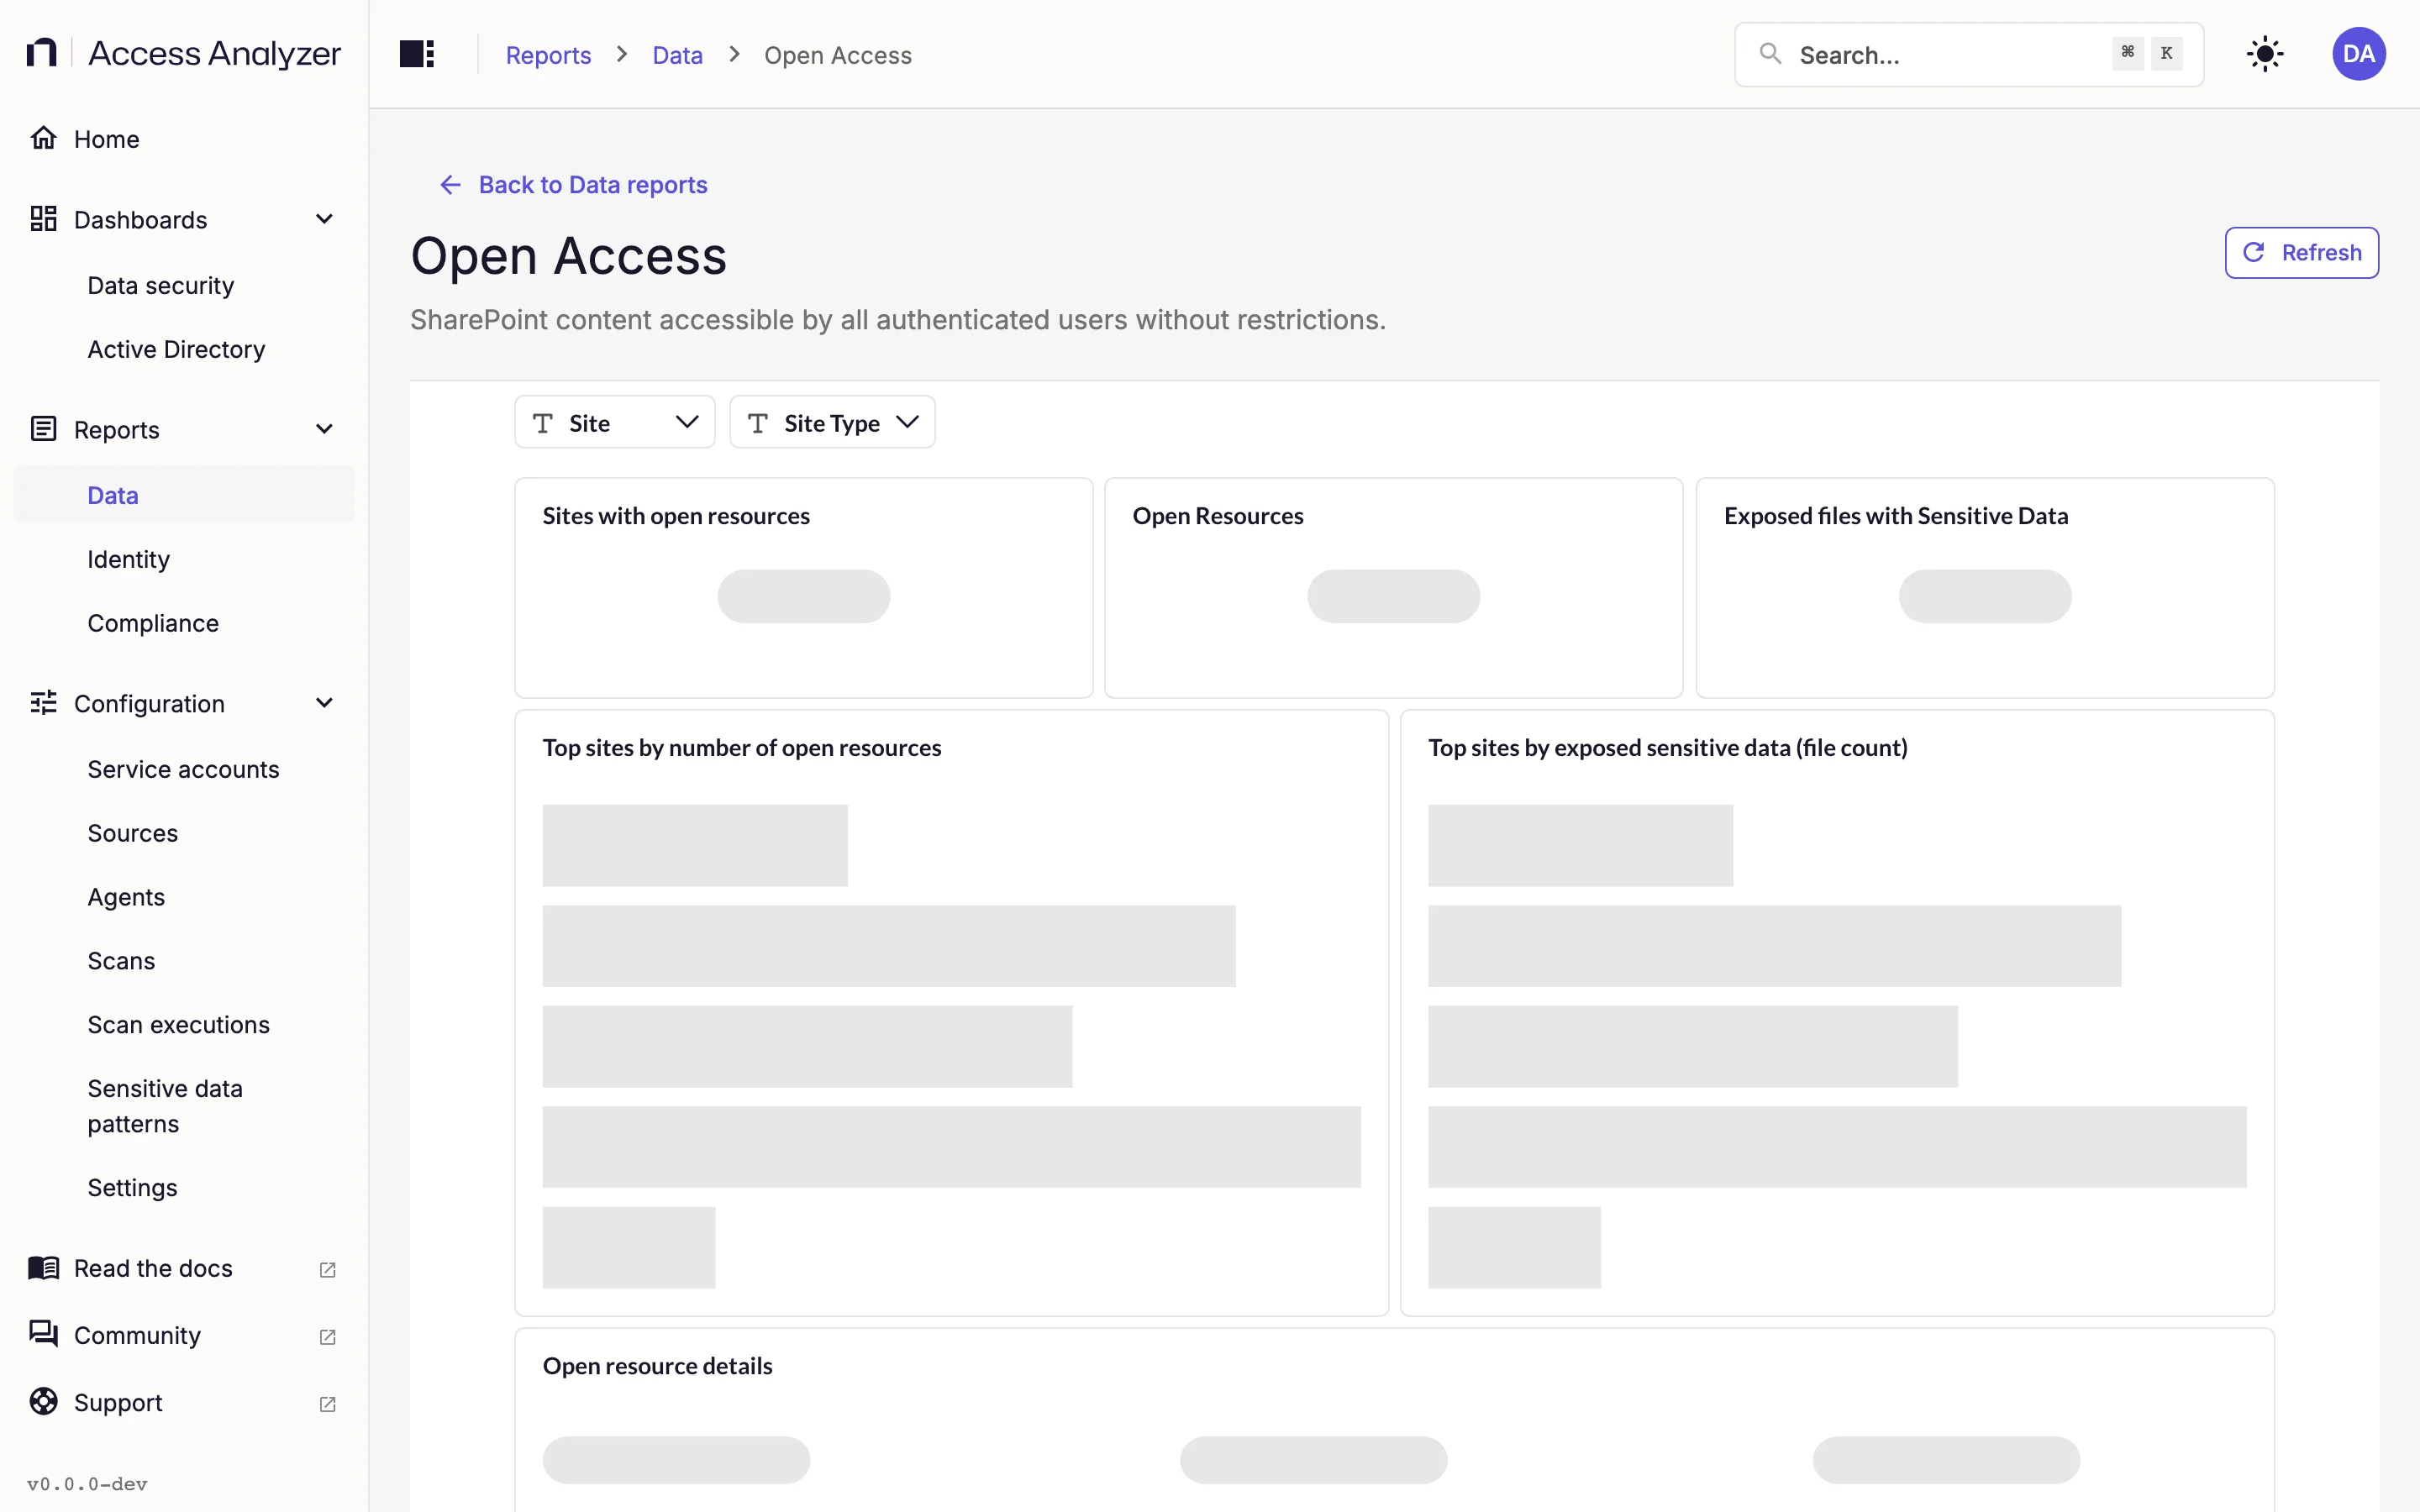The height and width of the screenshot is (1512, 2420).
Task: Click Top sites by number of open resources title
Action: point(742,748)
